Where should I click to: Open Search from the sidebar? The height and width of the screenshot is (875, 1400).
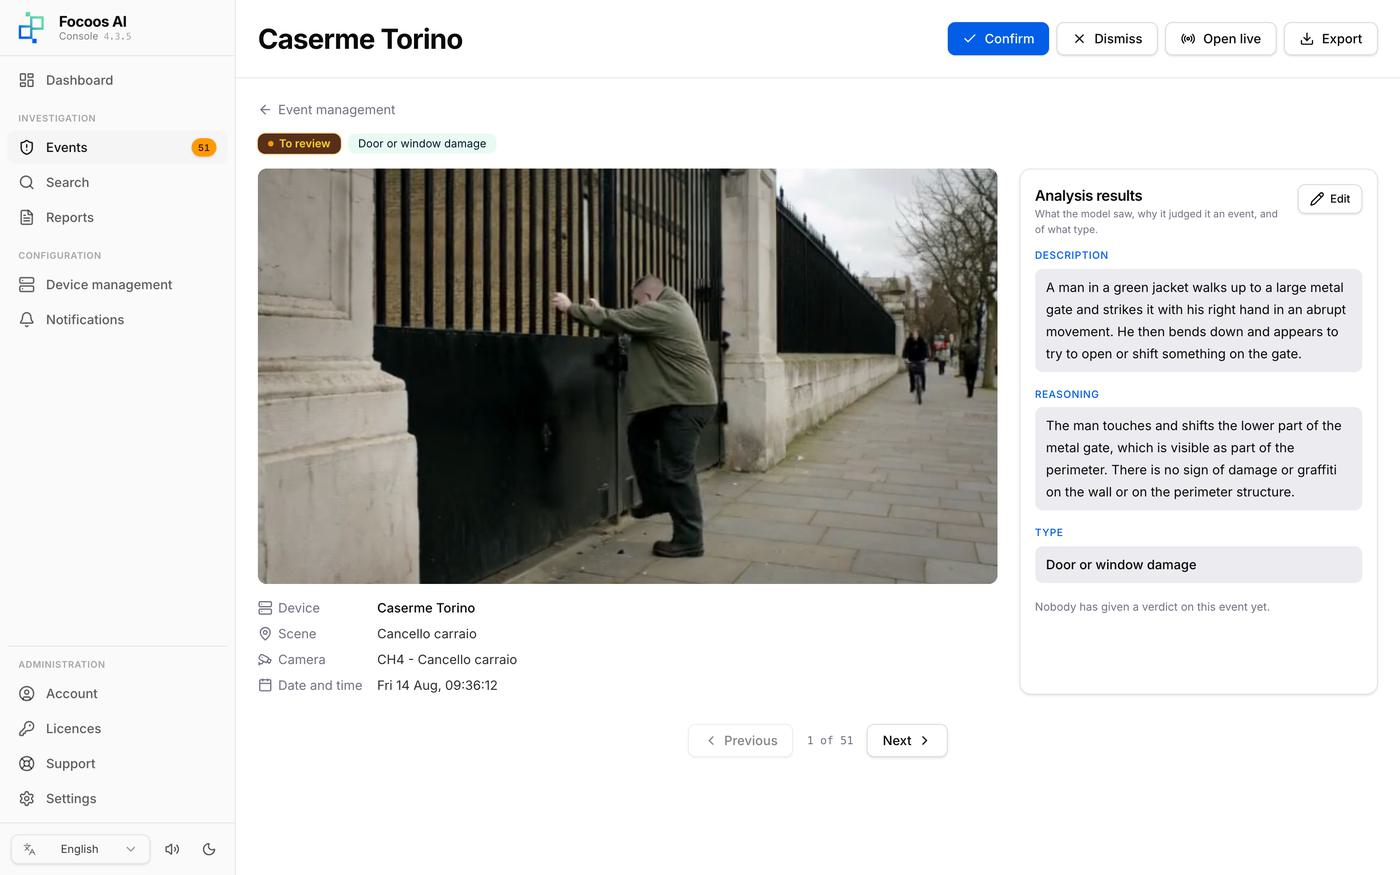pos(117,182)
